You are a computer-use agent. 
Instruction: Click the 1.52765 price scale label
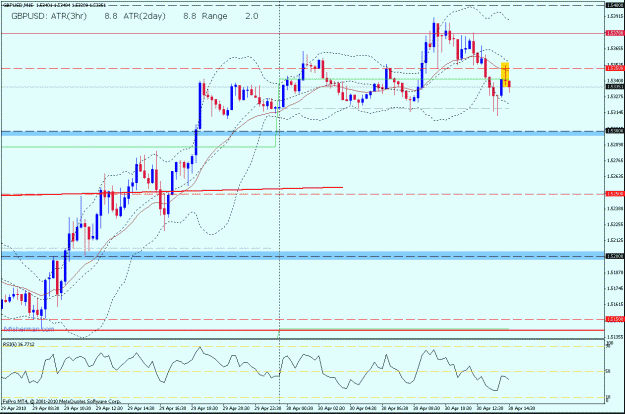point(615,160)
